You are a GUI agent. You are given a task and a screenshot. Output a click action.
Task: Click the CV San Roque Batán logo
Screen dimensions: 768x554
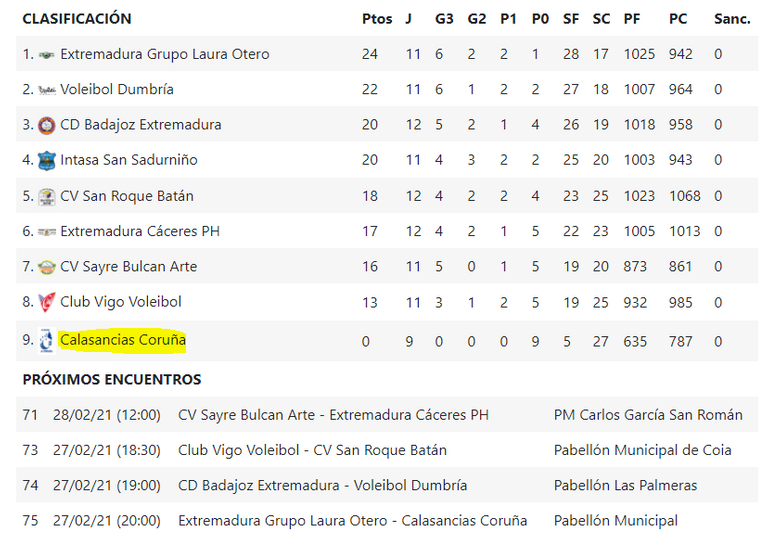tap(47, 196)
